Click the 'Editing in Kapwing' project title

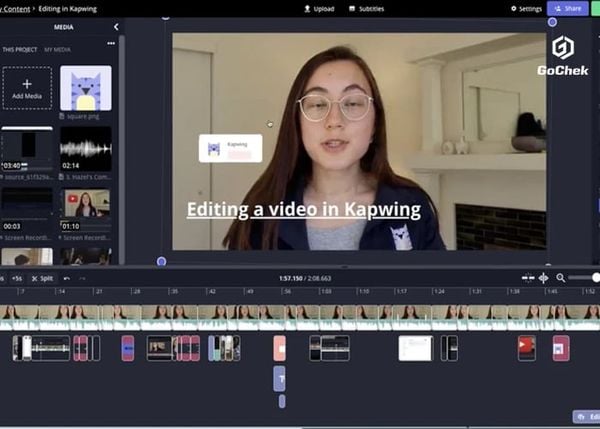pos(68,9)
